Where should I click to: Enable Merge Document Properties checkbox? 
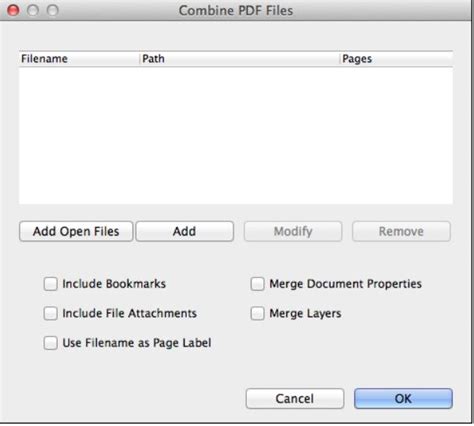pos(257,284)
